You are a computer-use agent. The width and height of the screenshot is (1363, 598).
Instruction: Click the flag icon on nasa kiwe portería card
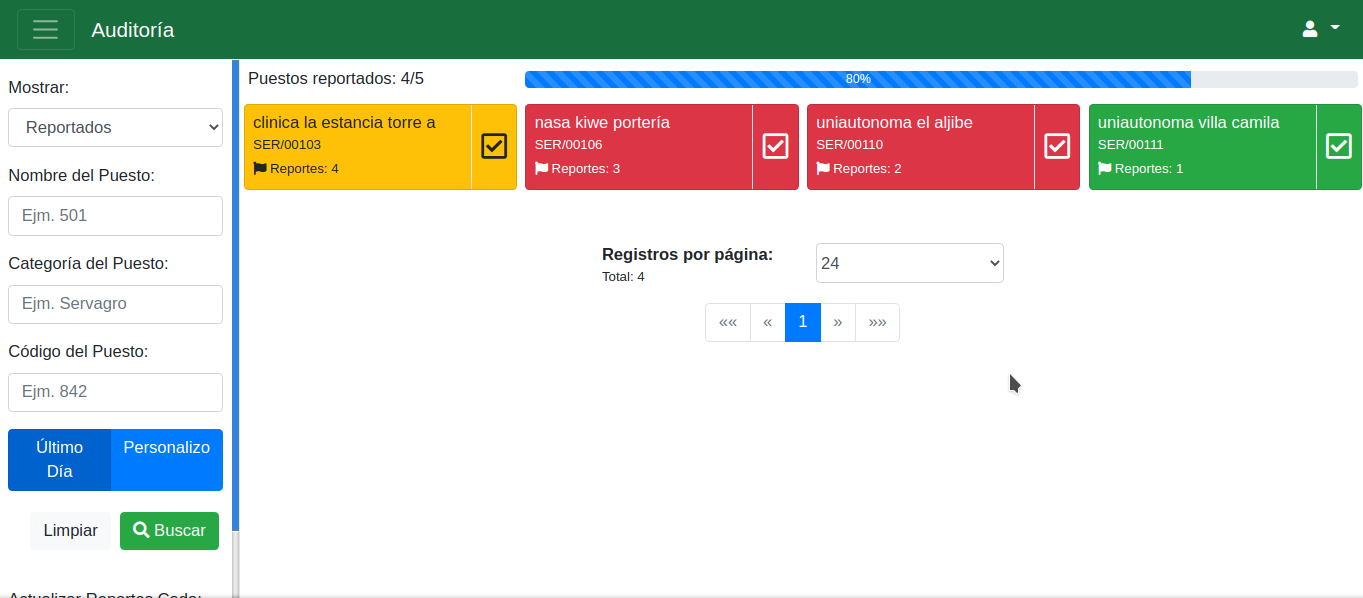(x=542, y=168)
